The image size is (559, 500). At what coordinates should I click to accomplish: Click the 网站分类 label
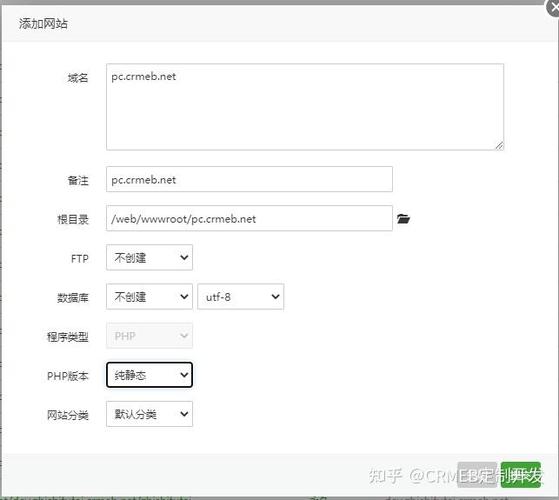68,415
